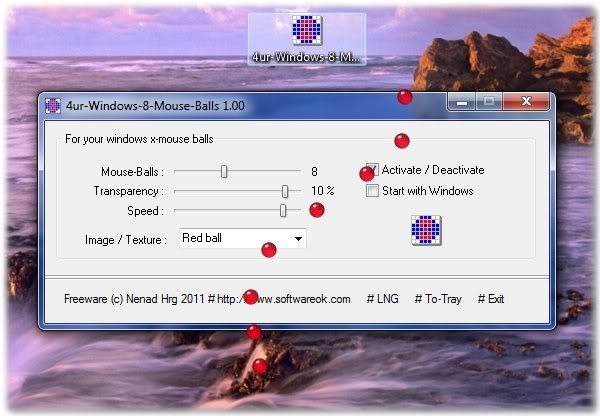The width and height of the screenshot is (600, 416).
Task: Click the checkered ball logo in dialog
Action: [426, 230]
